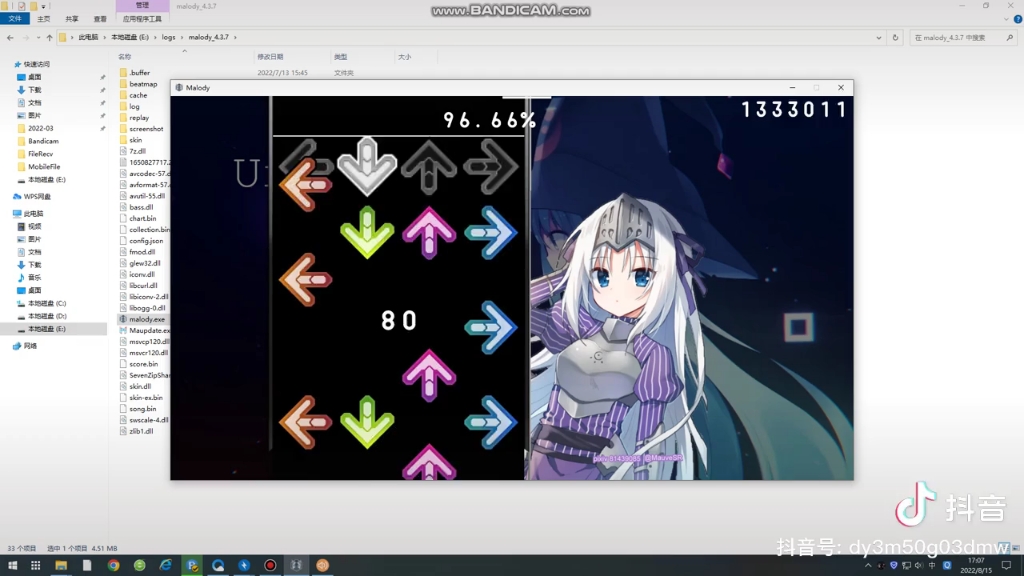Expand the quick access toolbar customize arrow

tap(43, 6)
